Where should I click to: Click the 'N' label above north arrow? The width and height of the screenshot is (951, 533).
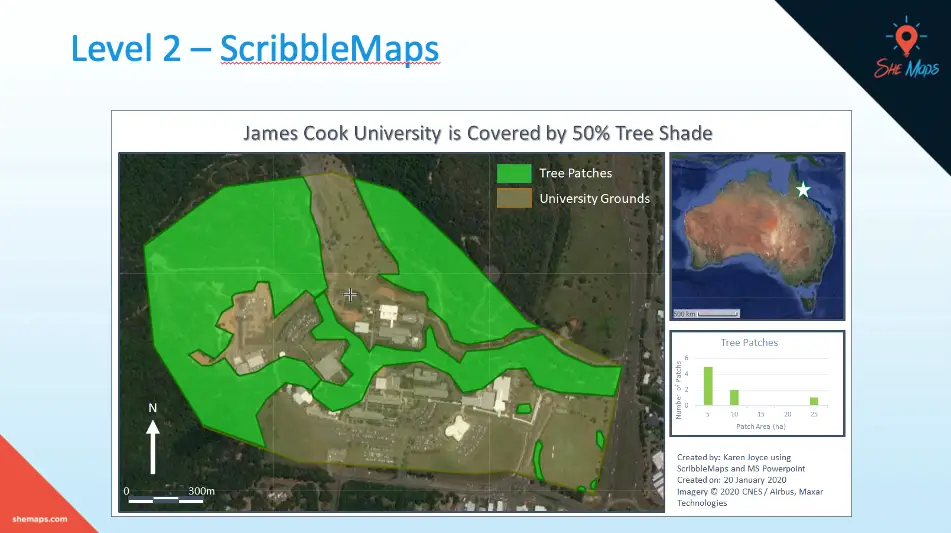[153, 408]
